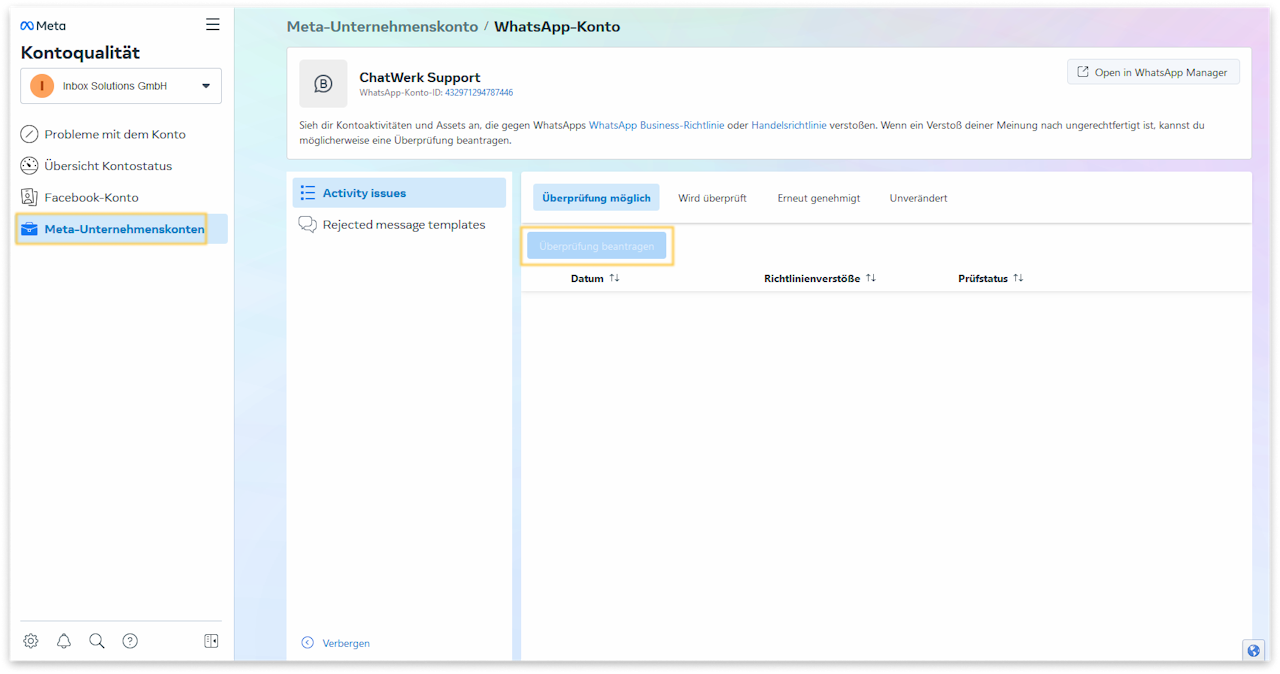This screenshot has height=674, width=1280.
Task: Click the ChatWerk Support account name
Action: coord(420,77)
